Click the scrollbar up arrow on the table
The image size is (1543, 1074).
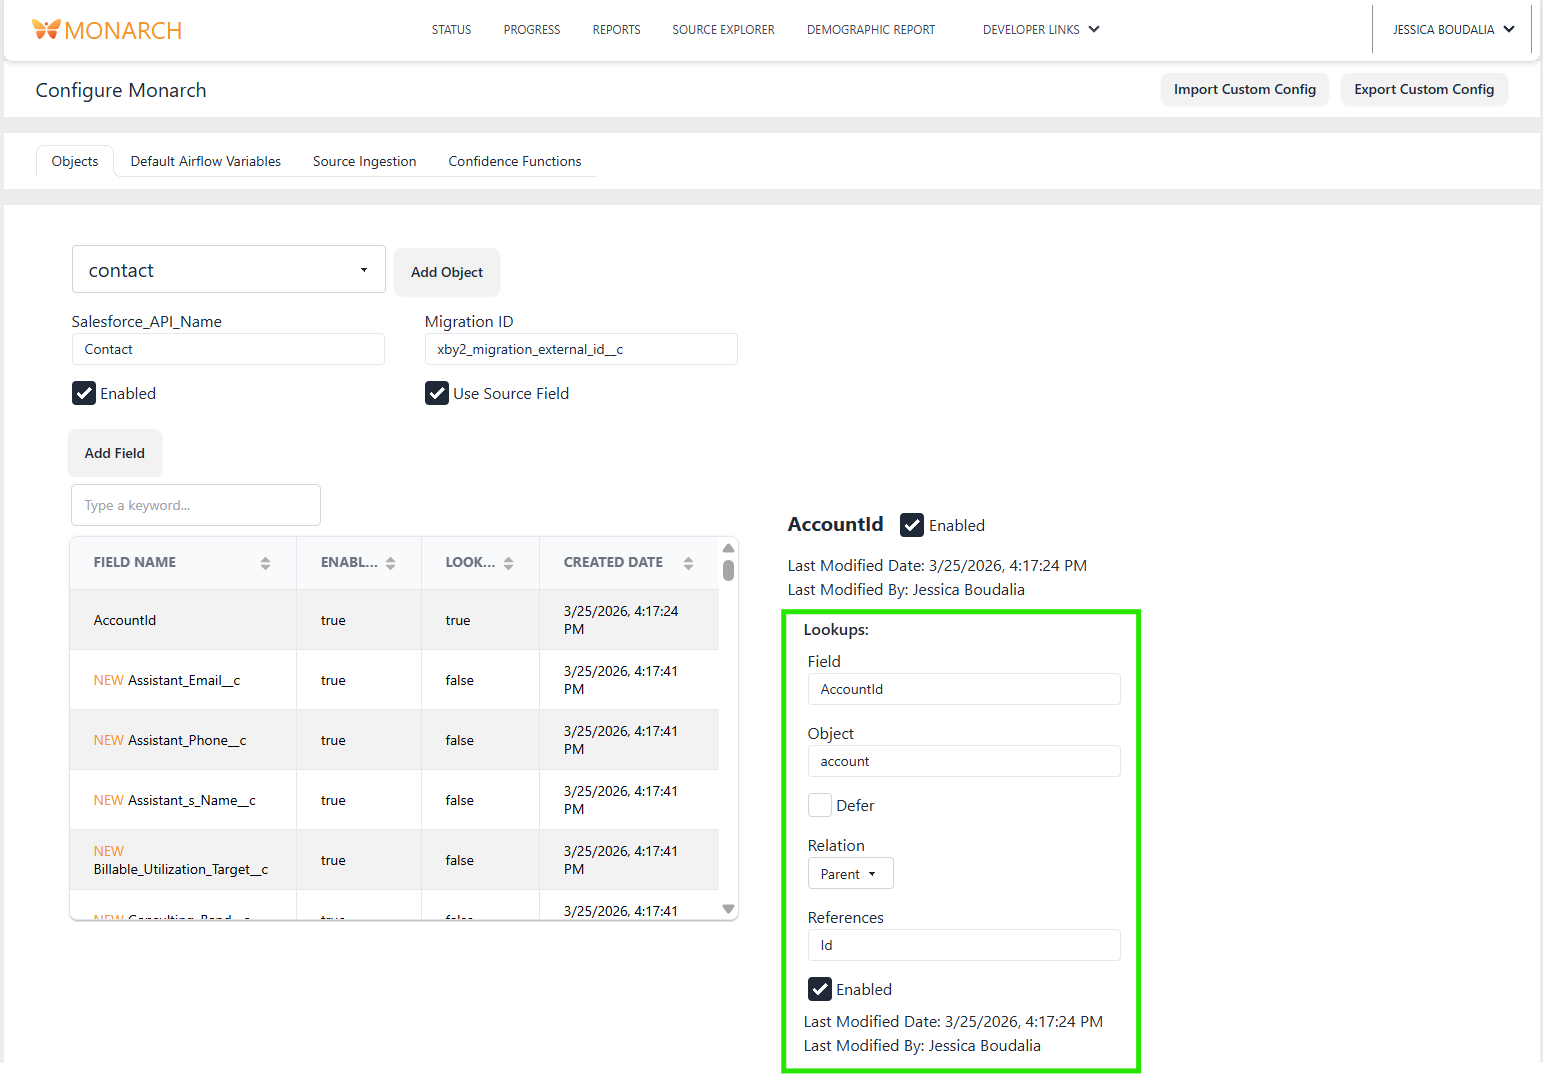[x=728, y=547]
